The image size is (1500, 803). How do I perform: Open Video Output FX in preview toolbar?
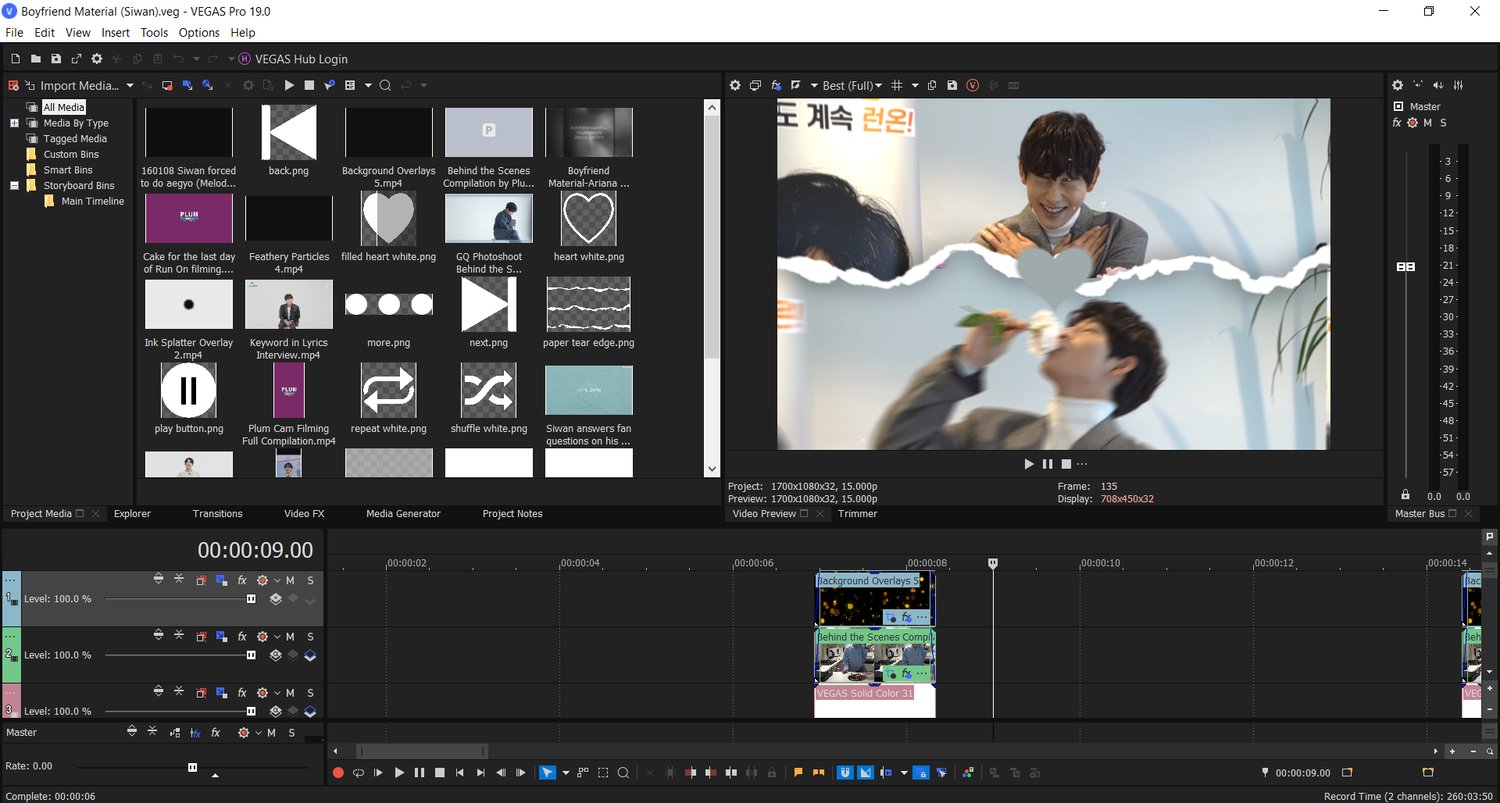pyautogui.click(x=777, y=85)
